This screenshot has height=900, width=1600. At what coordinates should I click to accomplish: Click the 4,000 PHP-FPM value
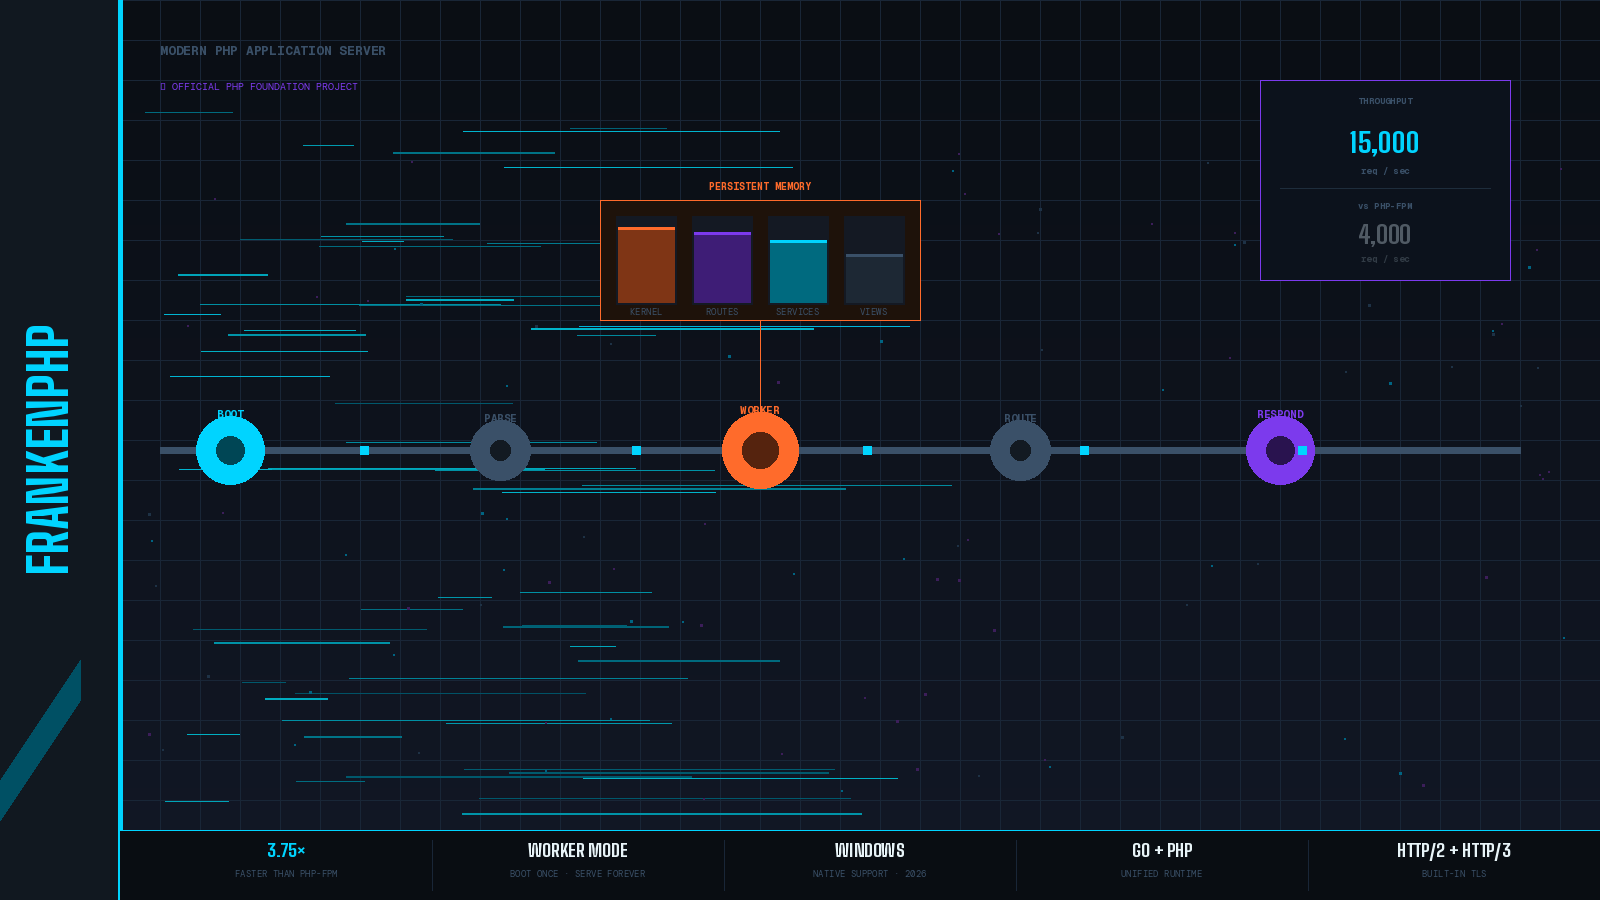(1385, 234)
